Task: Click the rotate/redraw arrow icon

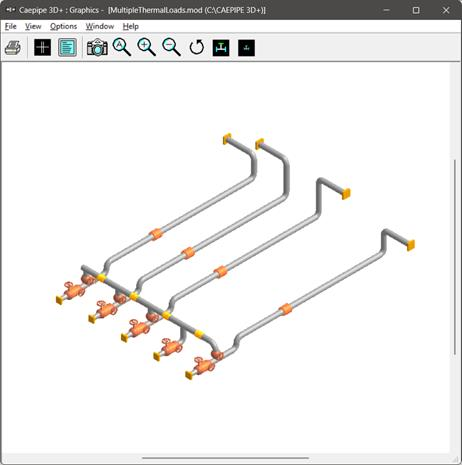Action: tap(197, 47)
